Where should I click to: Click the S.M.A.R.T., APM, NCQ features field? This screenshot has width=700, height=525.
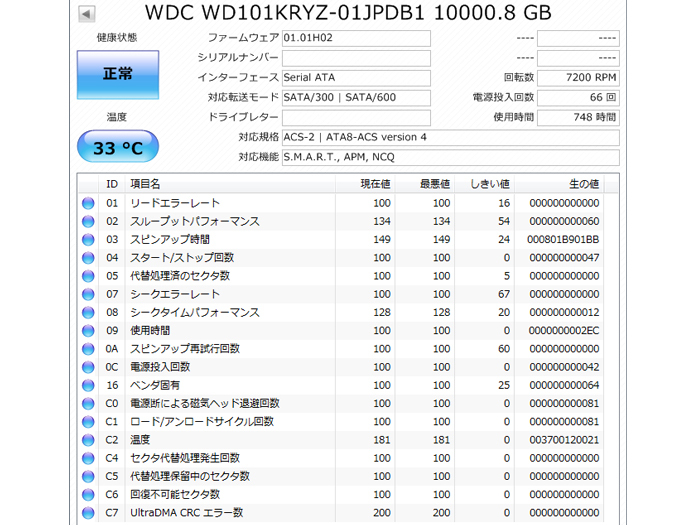451,157
